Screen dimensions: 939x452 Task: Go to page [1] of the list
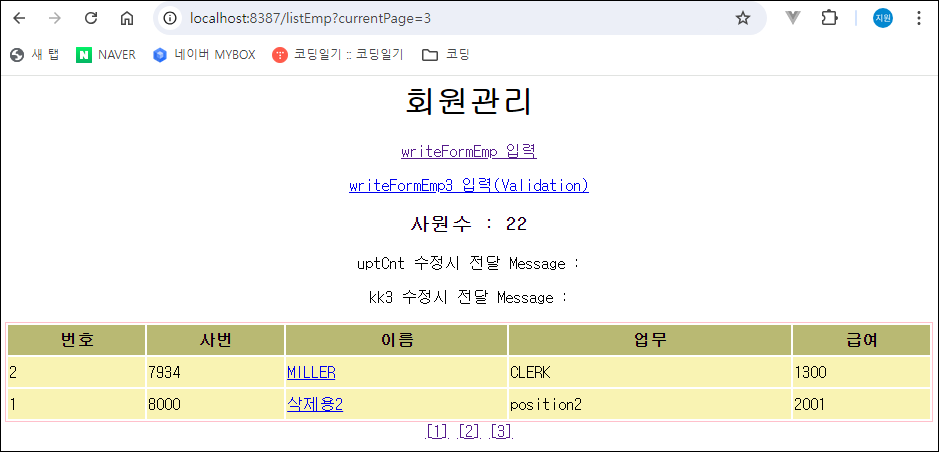tap(437, 431)
